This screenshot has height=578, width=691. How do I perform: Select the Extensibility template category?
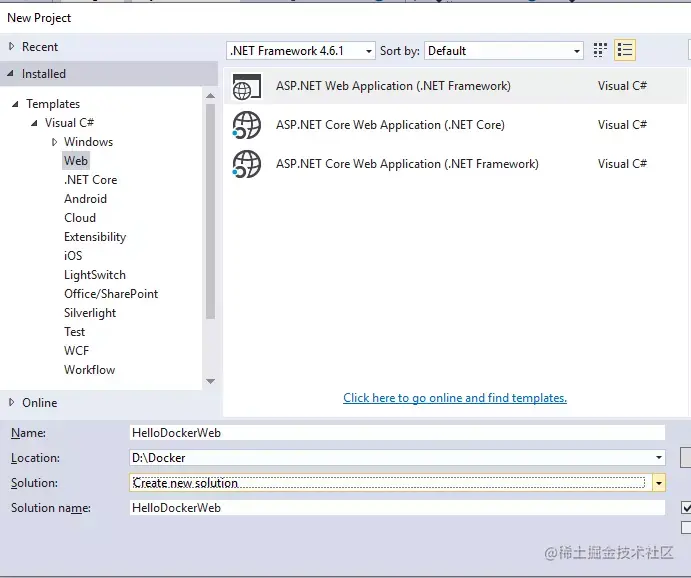95,237
